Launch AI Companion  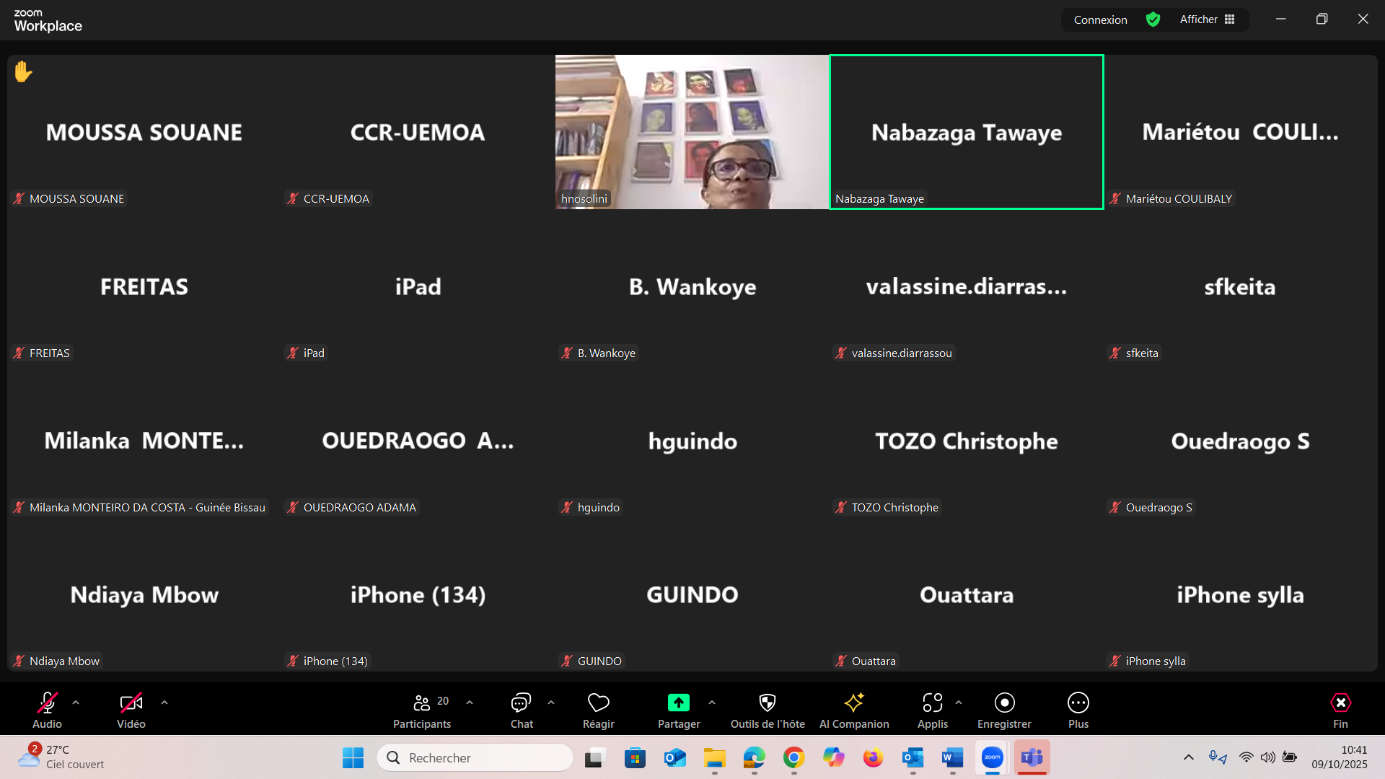click(853, 710)
